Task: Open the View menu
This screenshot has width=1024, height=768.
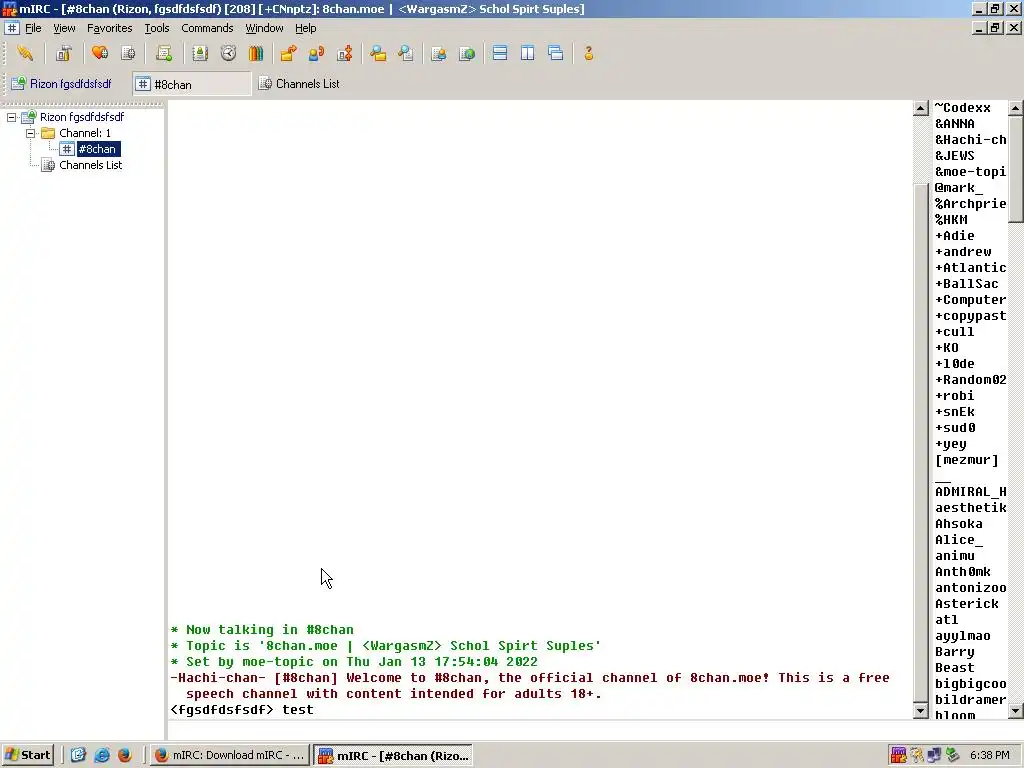Action: coord(64,28)
